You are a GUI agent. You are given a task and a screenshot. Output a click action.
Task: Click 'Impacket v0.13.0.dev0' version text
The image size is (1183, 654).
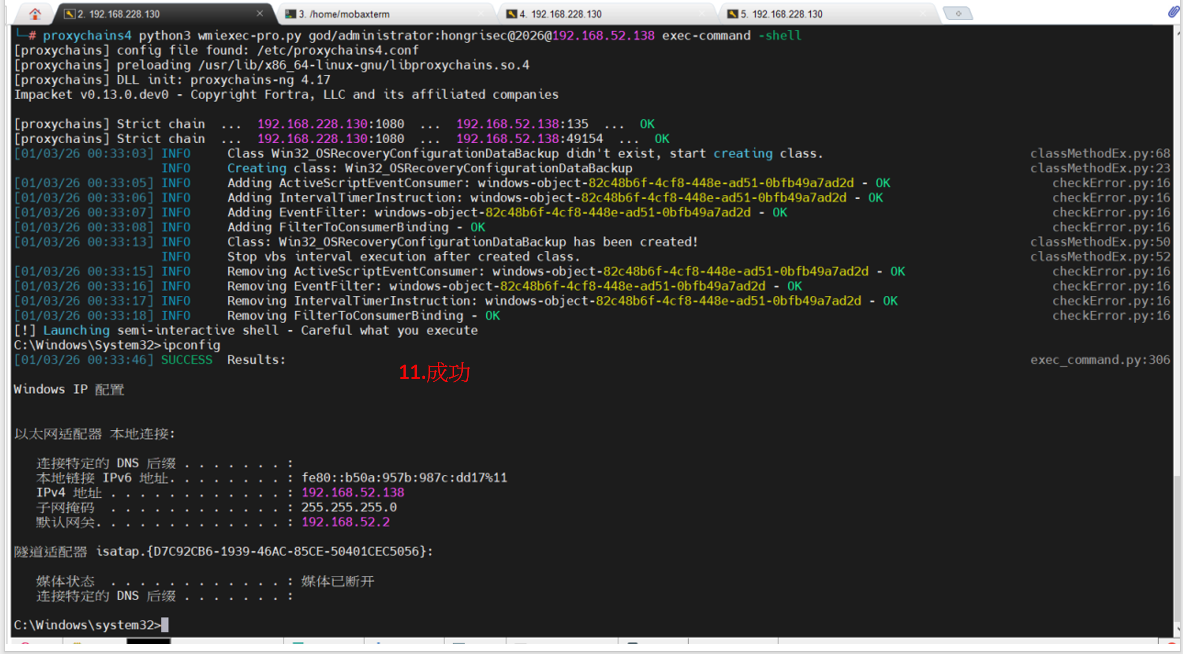point(91,94)
